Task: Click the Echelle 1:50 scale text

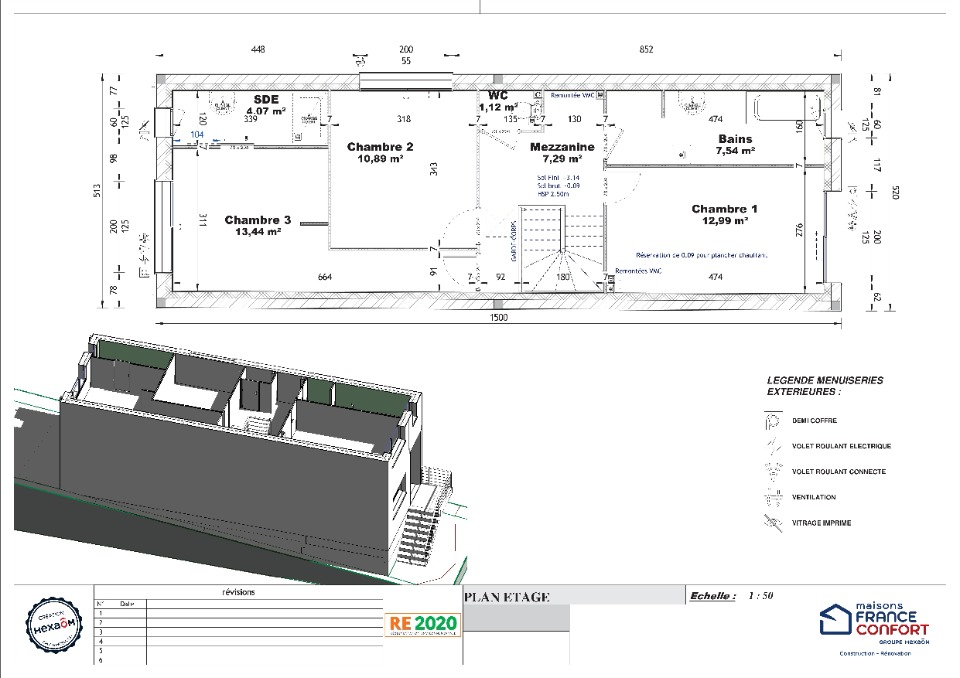Action: pos(732,596)
